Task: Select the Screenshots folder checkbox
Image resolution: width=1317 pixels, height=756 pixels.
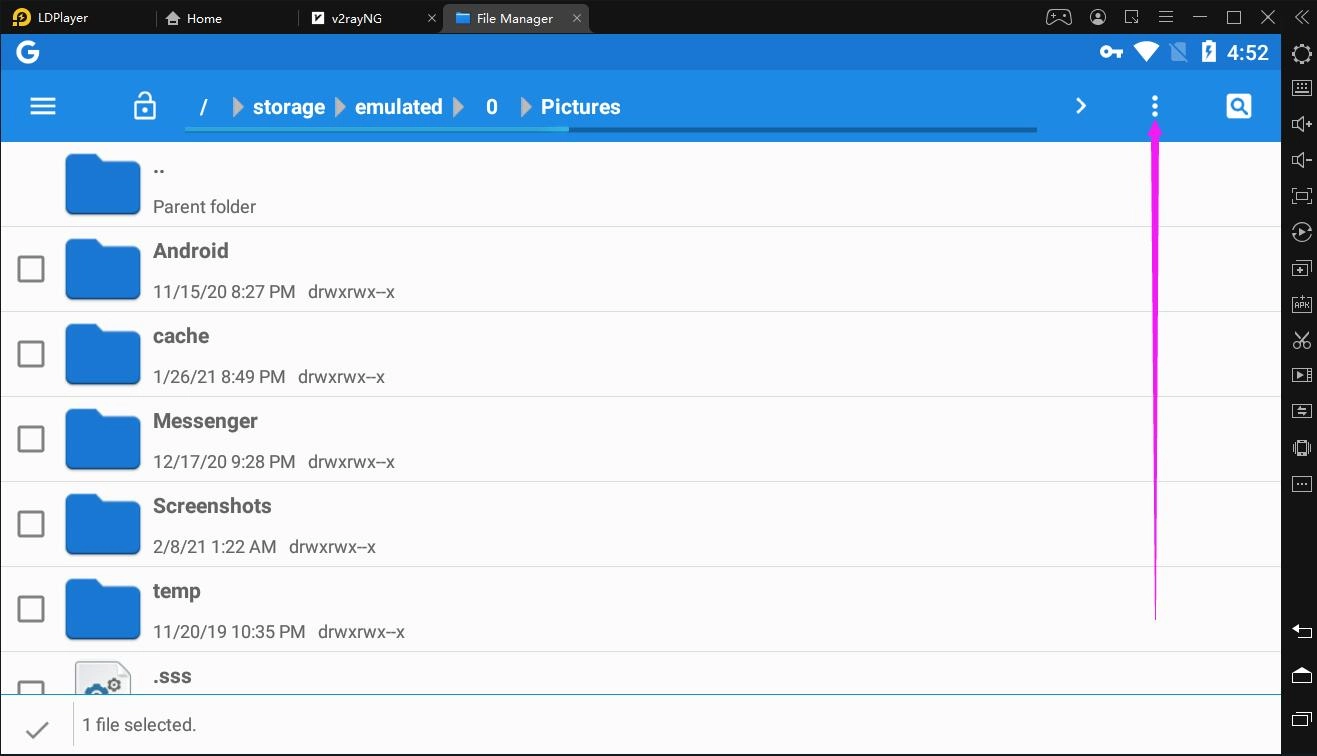Action: point(31,523)
